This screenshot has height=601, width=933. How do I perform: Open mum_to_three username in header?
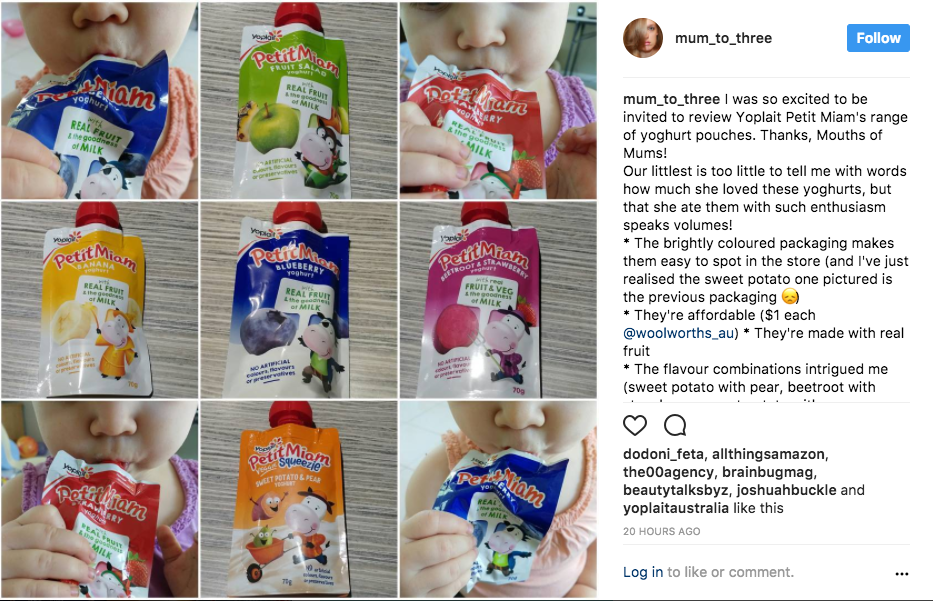tap(723, 38)
